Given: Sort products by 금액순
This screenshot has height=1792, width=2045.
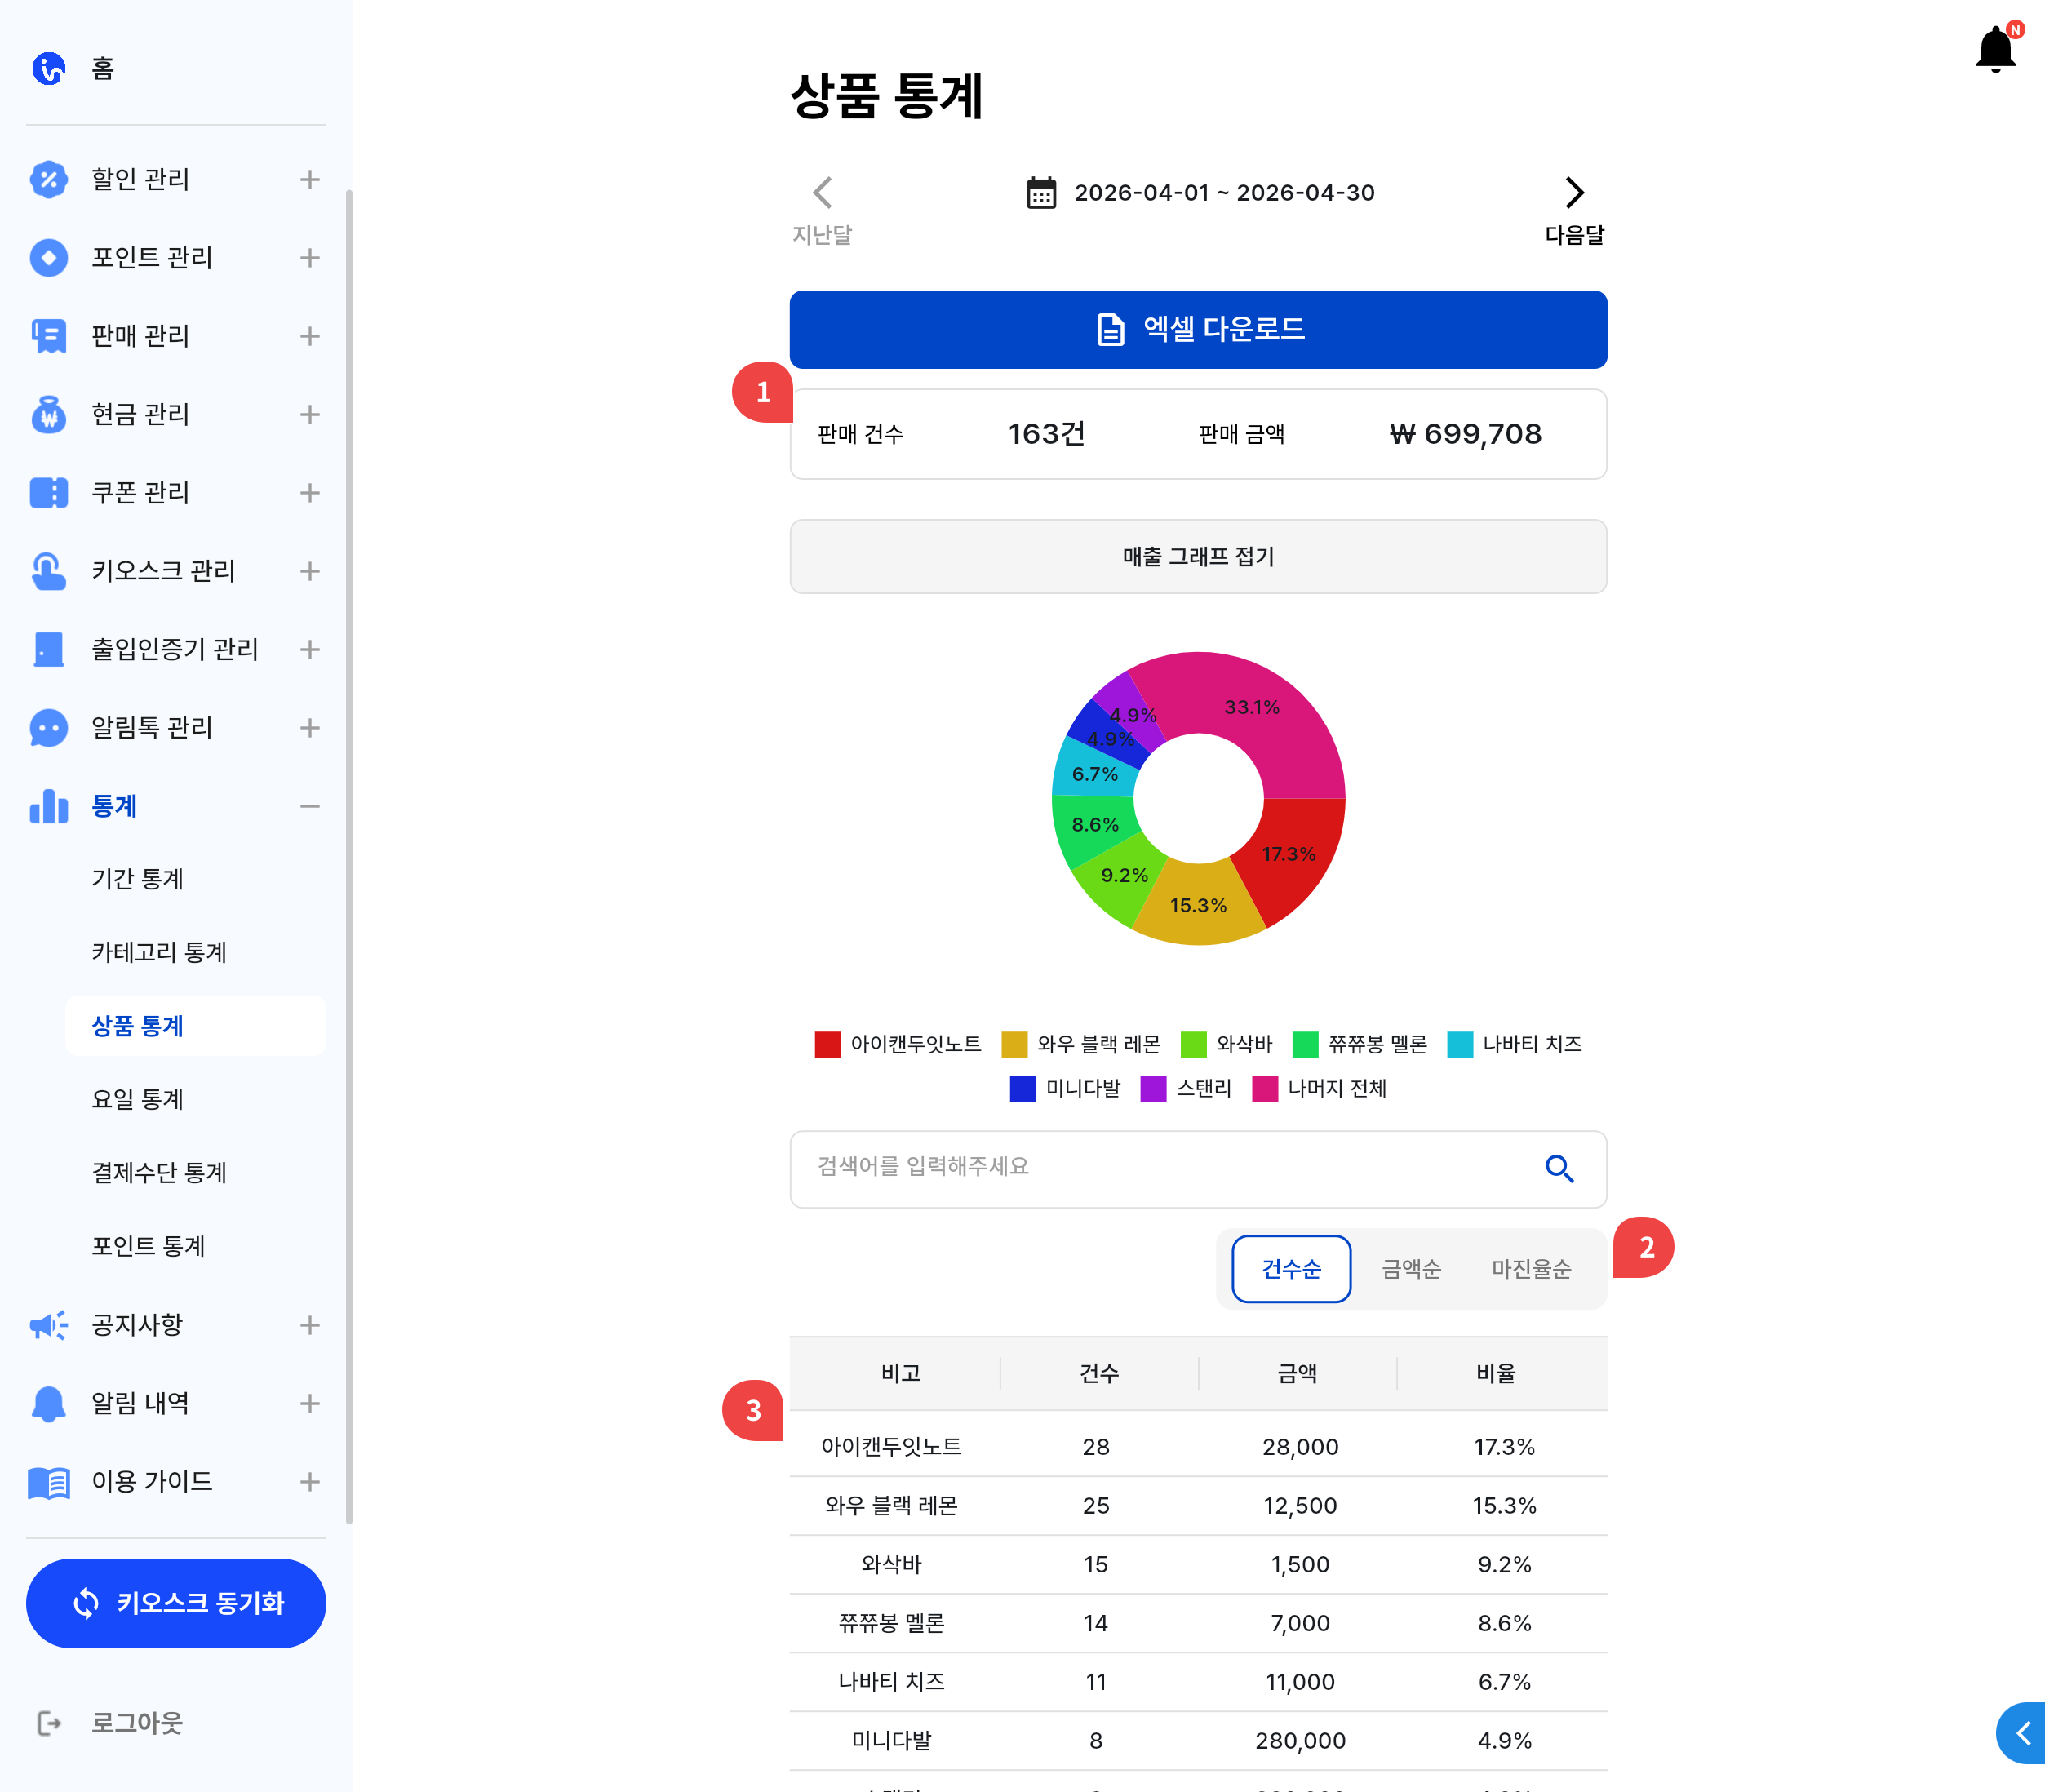Looking at the screenshot, I should pyautogui.click(x=1411, y=1269).
